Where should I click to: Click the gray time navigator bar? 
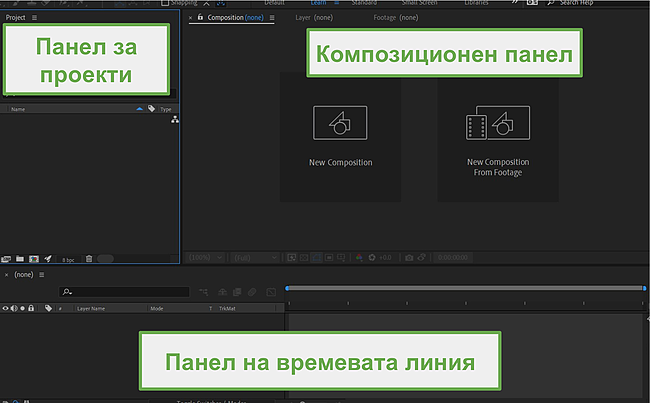pyautogui.click(x=466, y=288)
